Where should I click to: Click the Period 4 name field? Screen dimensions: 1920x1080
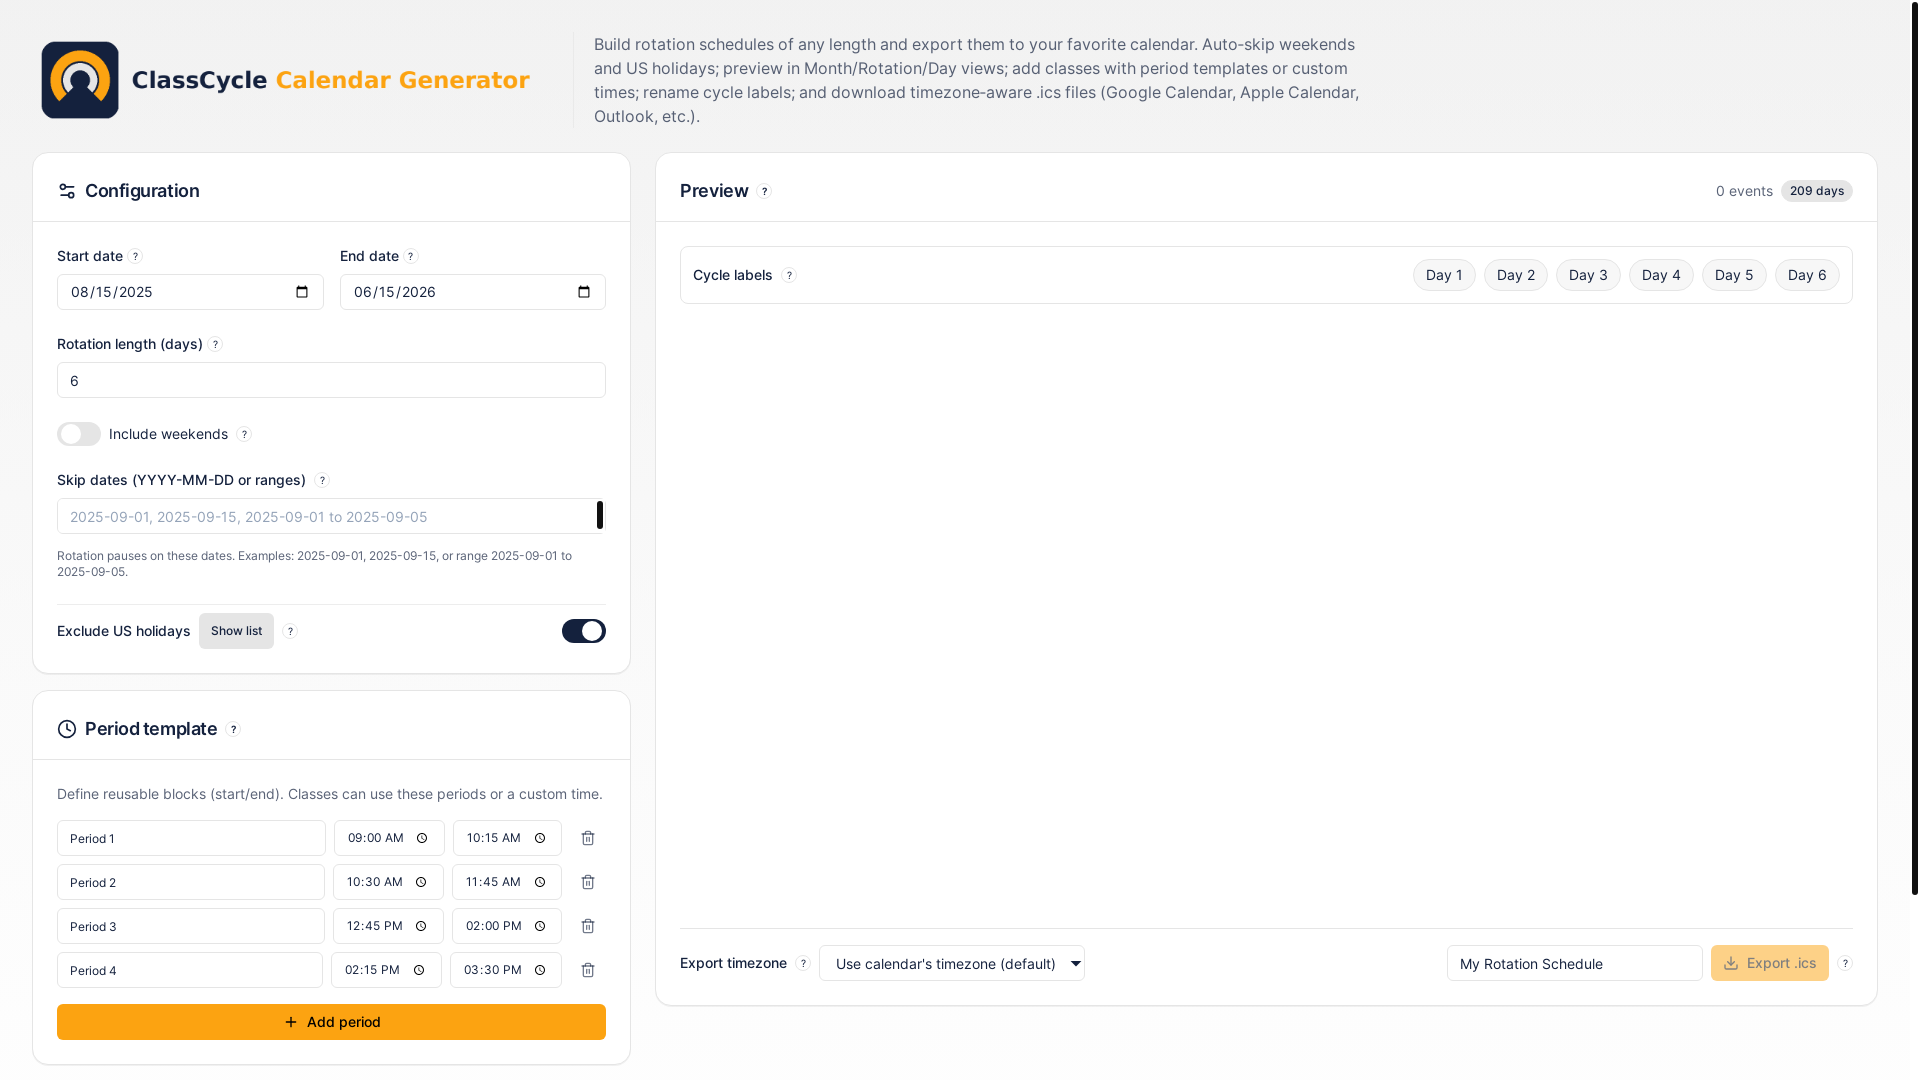point(190,970)
